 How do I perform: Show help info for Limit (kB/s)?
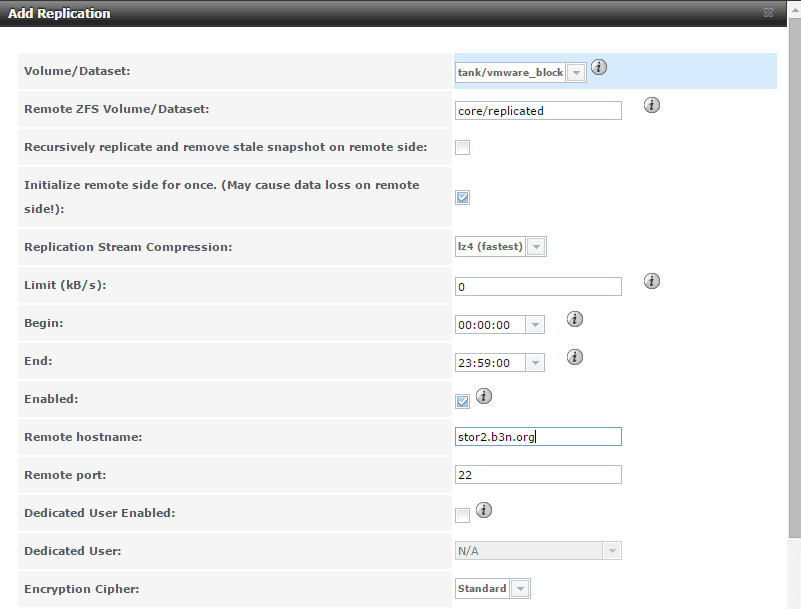[651, 281]
